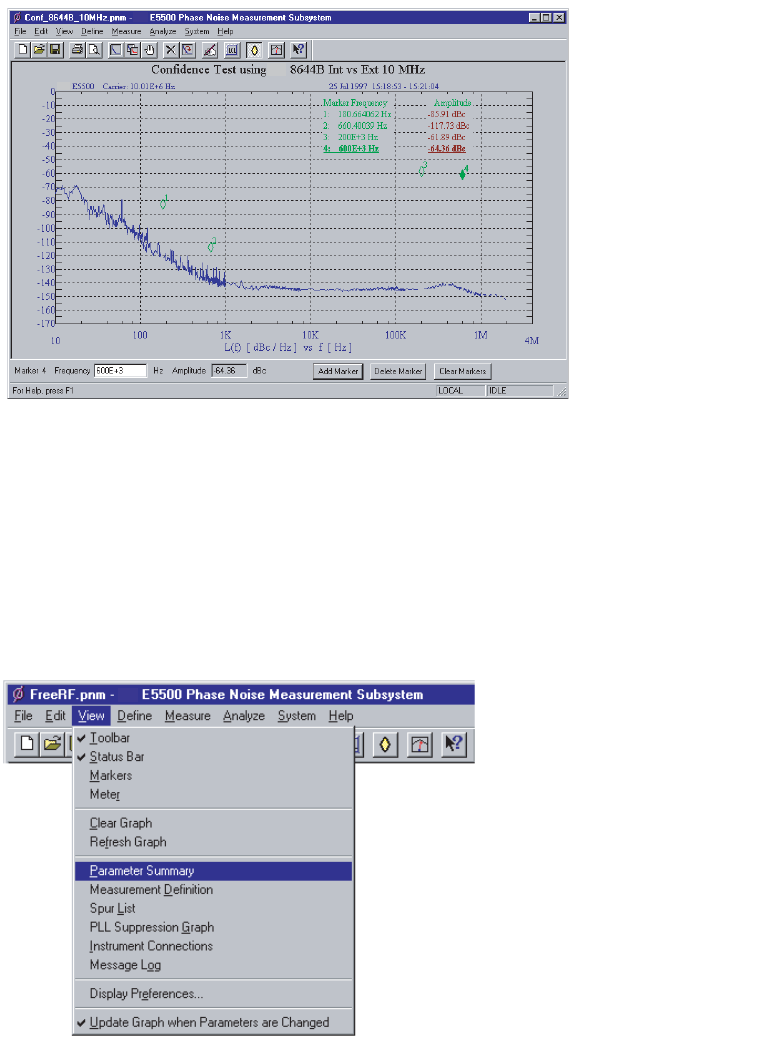Image resolution: width=777 pixels, height=1045 pixels.
Task: Click the yellow diamond Markers icon in Conf_8644B toolbar
Action: [x=254, y=49]
